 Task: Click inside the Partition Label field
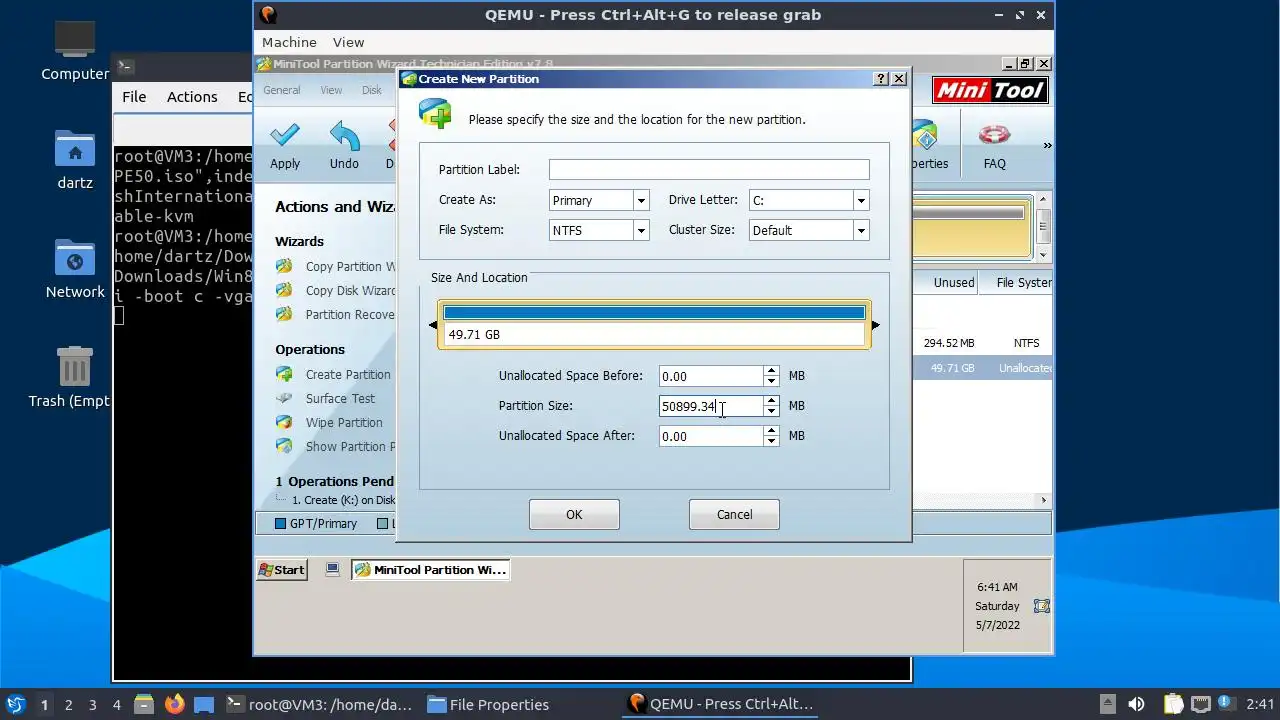coord(709,170)
